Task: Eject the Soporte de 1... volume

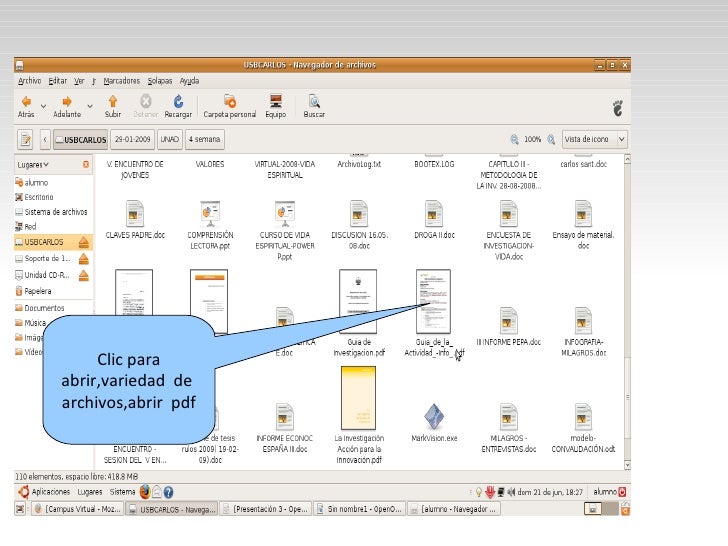Action: pyautogui.click(x=84, y=259)
